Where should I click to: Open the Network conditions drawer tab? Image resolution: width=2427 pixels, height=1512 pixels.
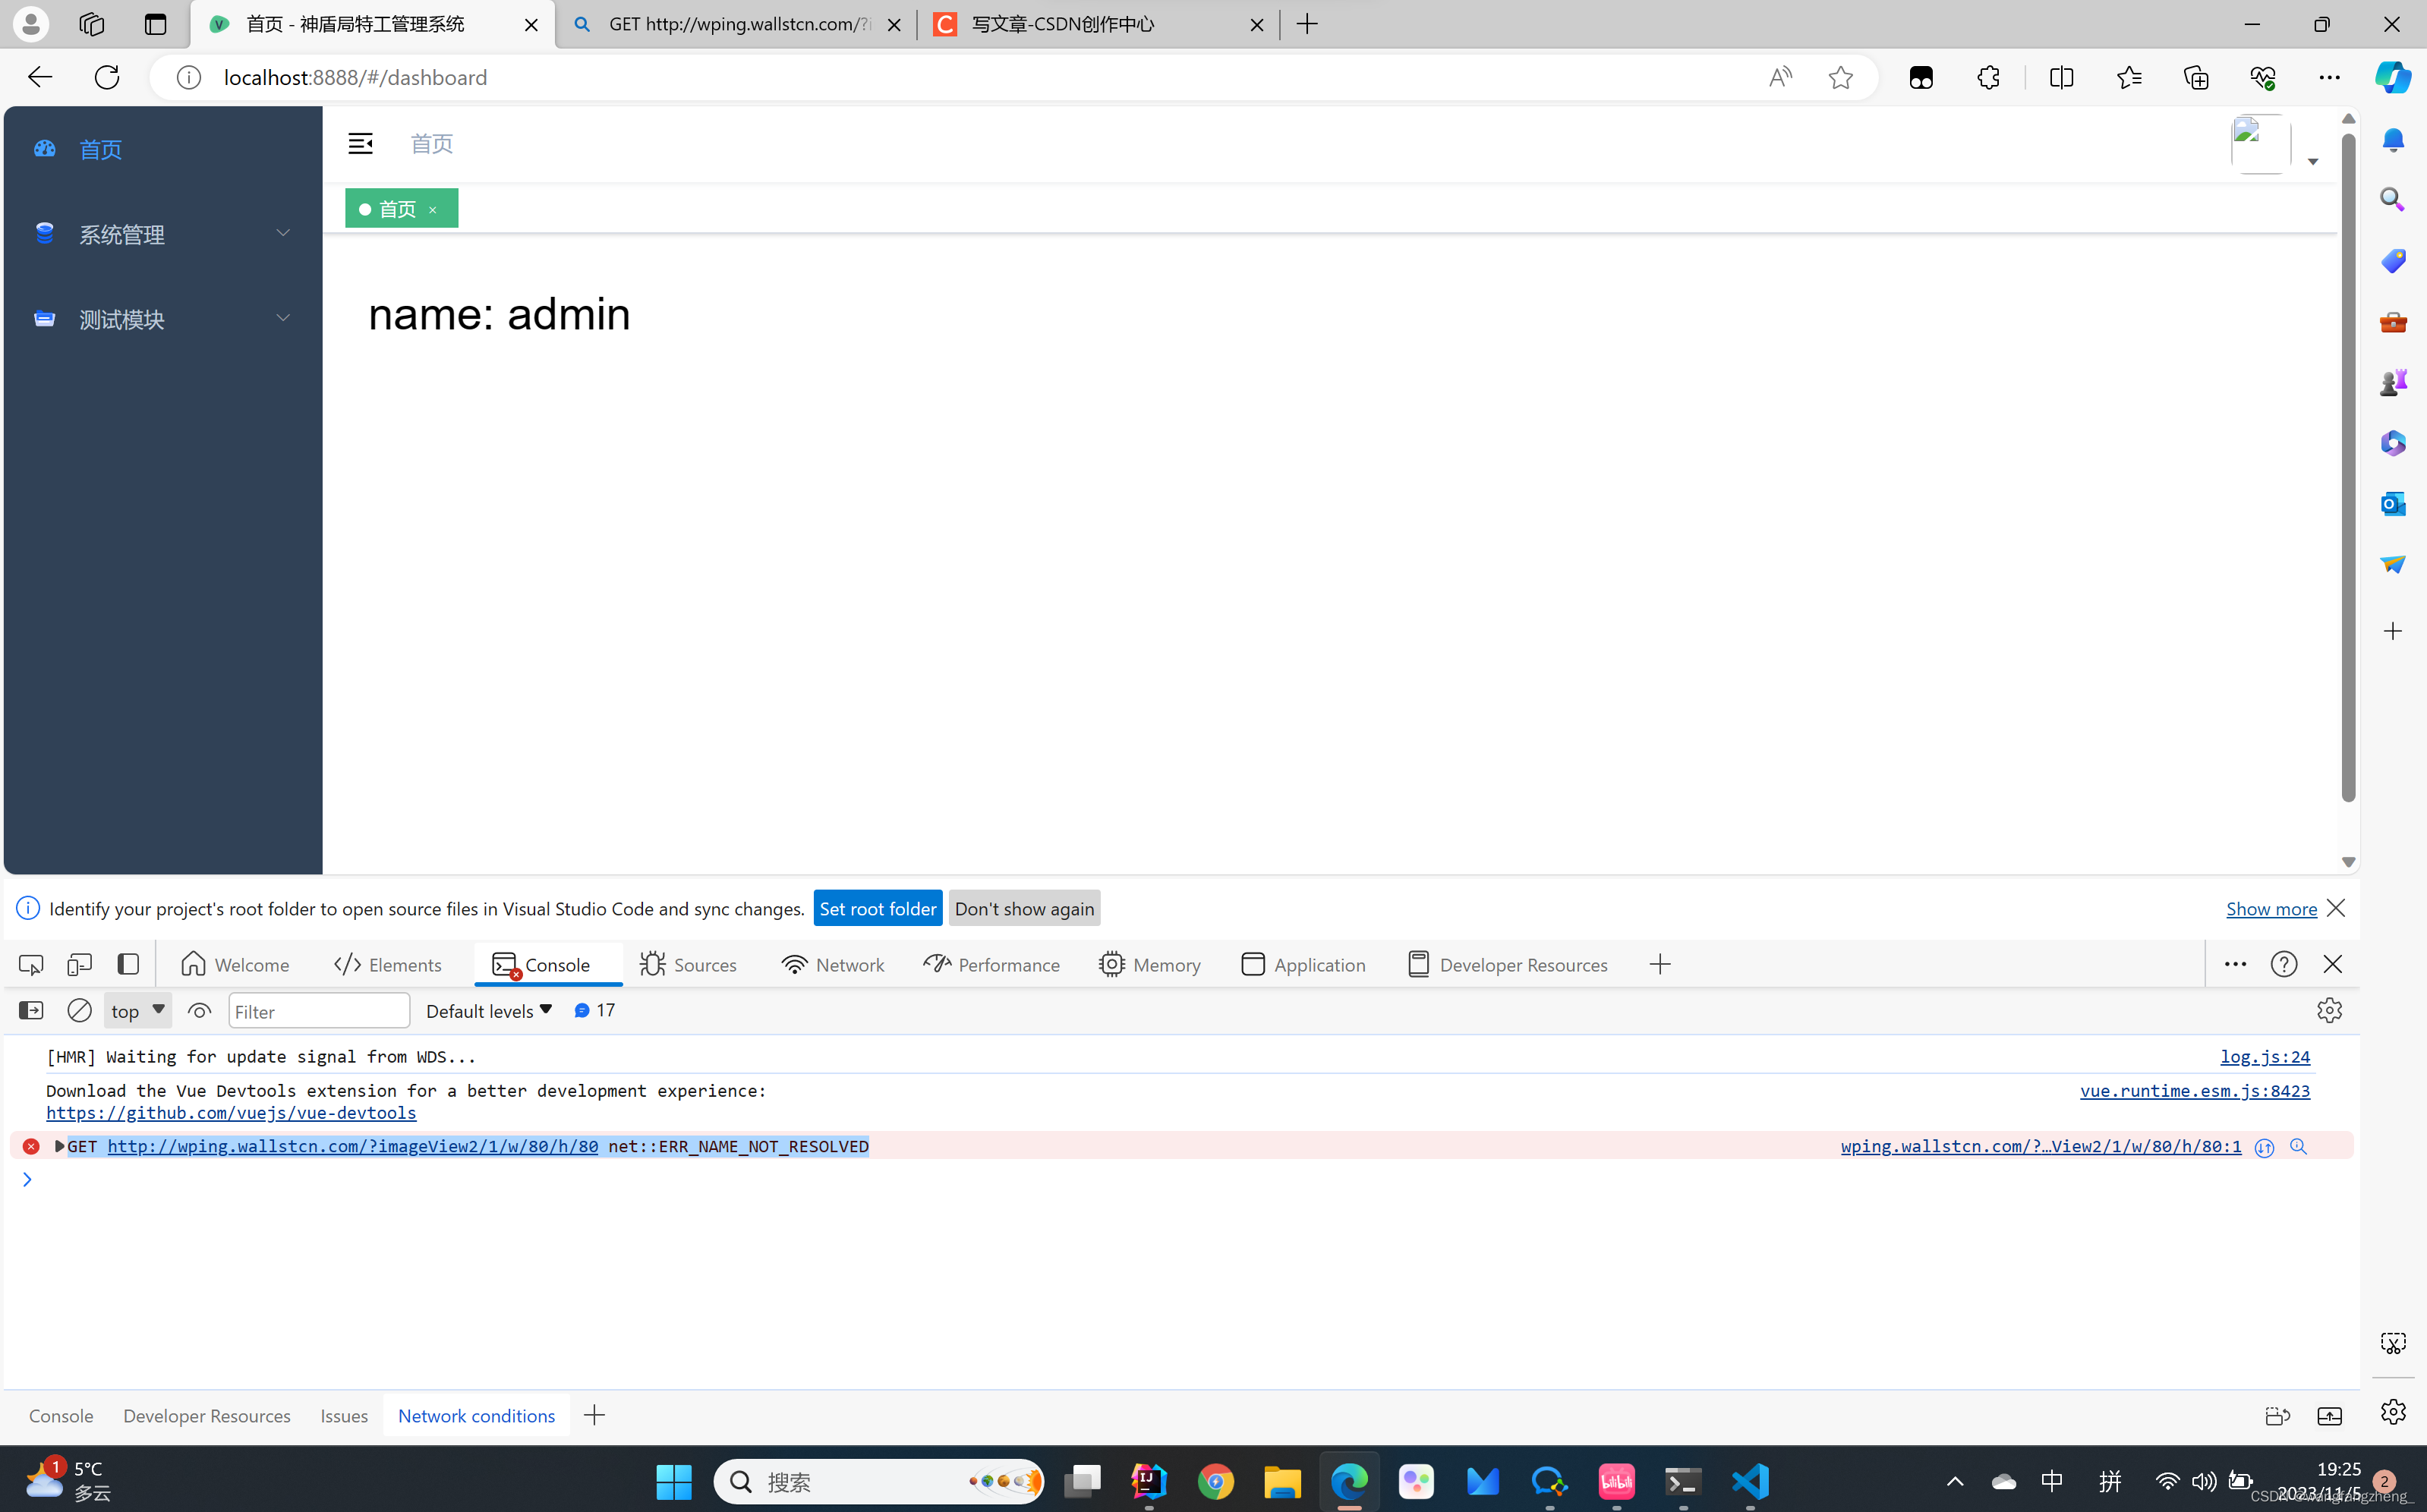476,1415
